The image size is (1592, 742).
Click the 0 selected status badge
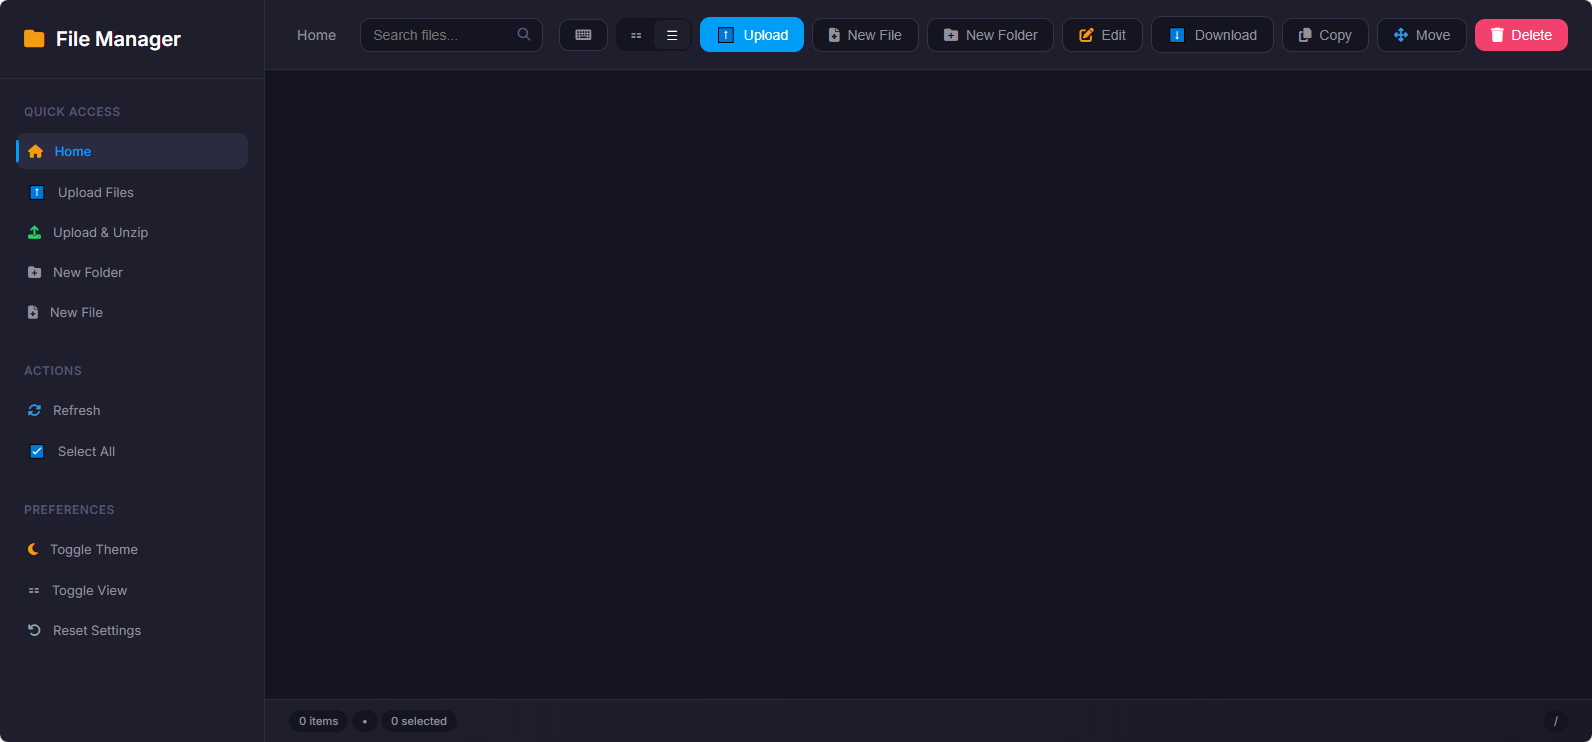point(419,721)
